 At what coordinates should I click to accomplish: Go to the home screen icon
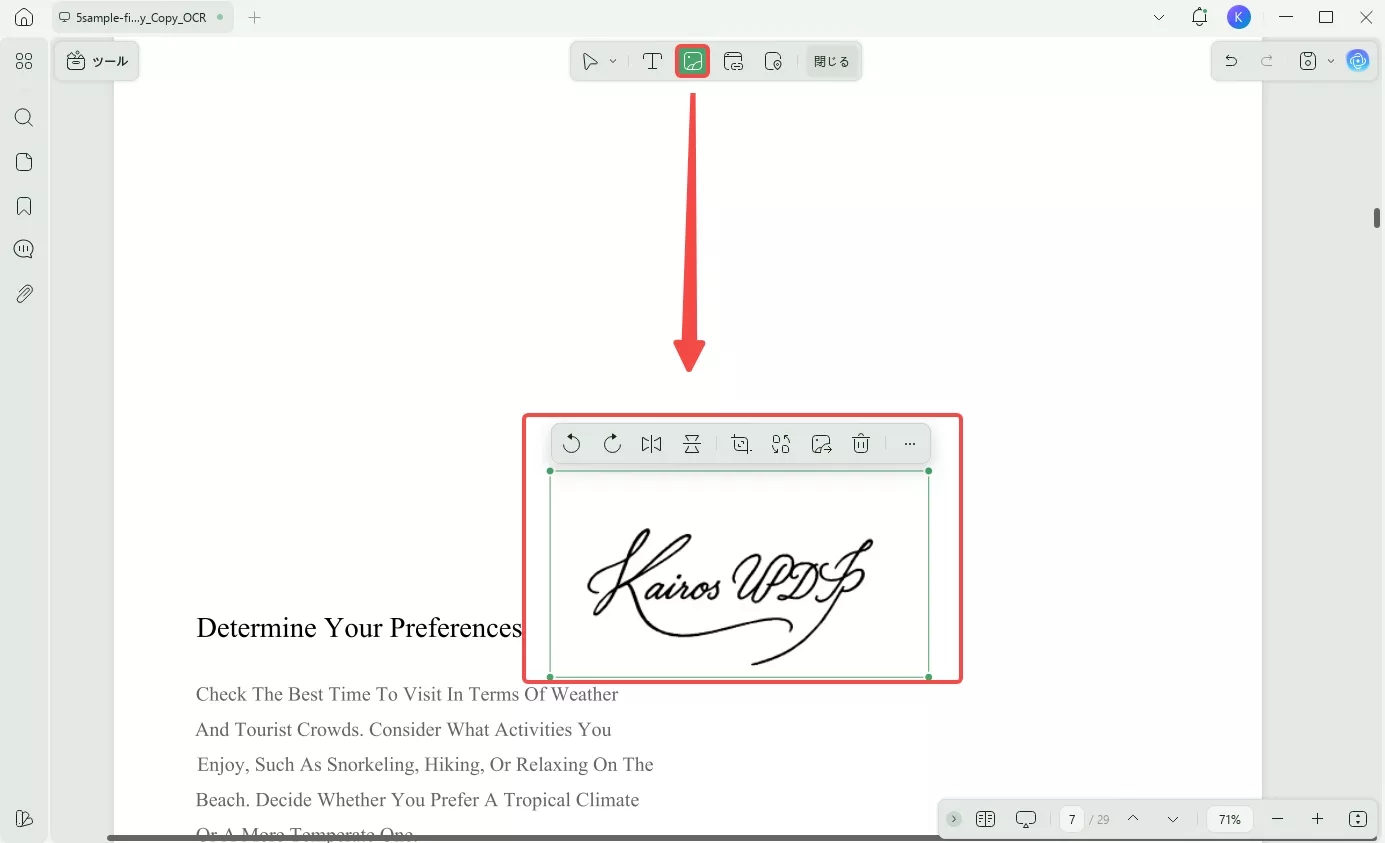[x=24, y=17]
